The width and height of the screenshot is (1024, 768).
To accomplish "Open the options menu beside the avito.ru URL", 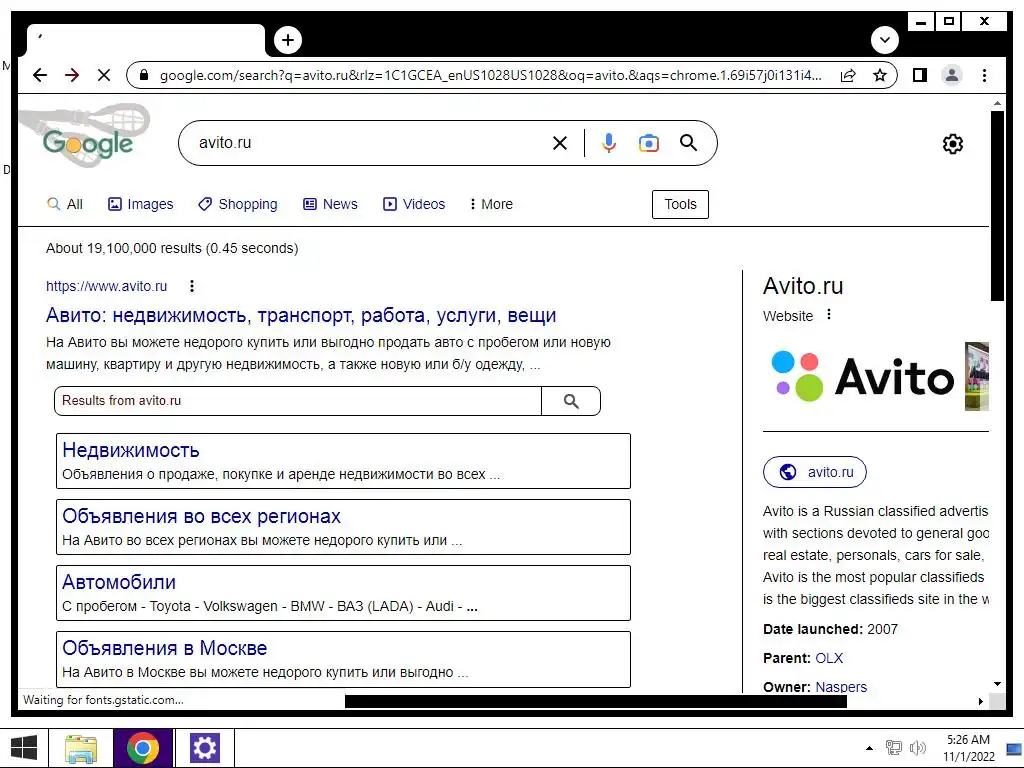I will click(191, 286).
